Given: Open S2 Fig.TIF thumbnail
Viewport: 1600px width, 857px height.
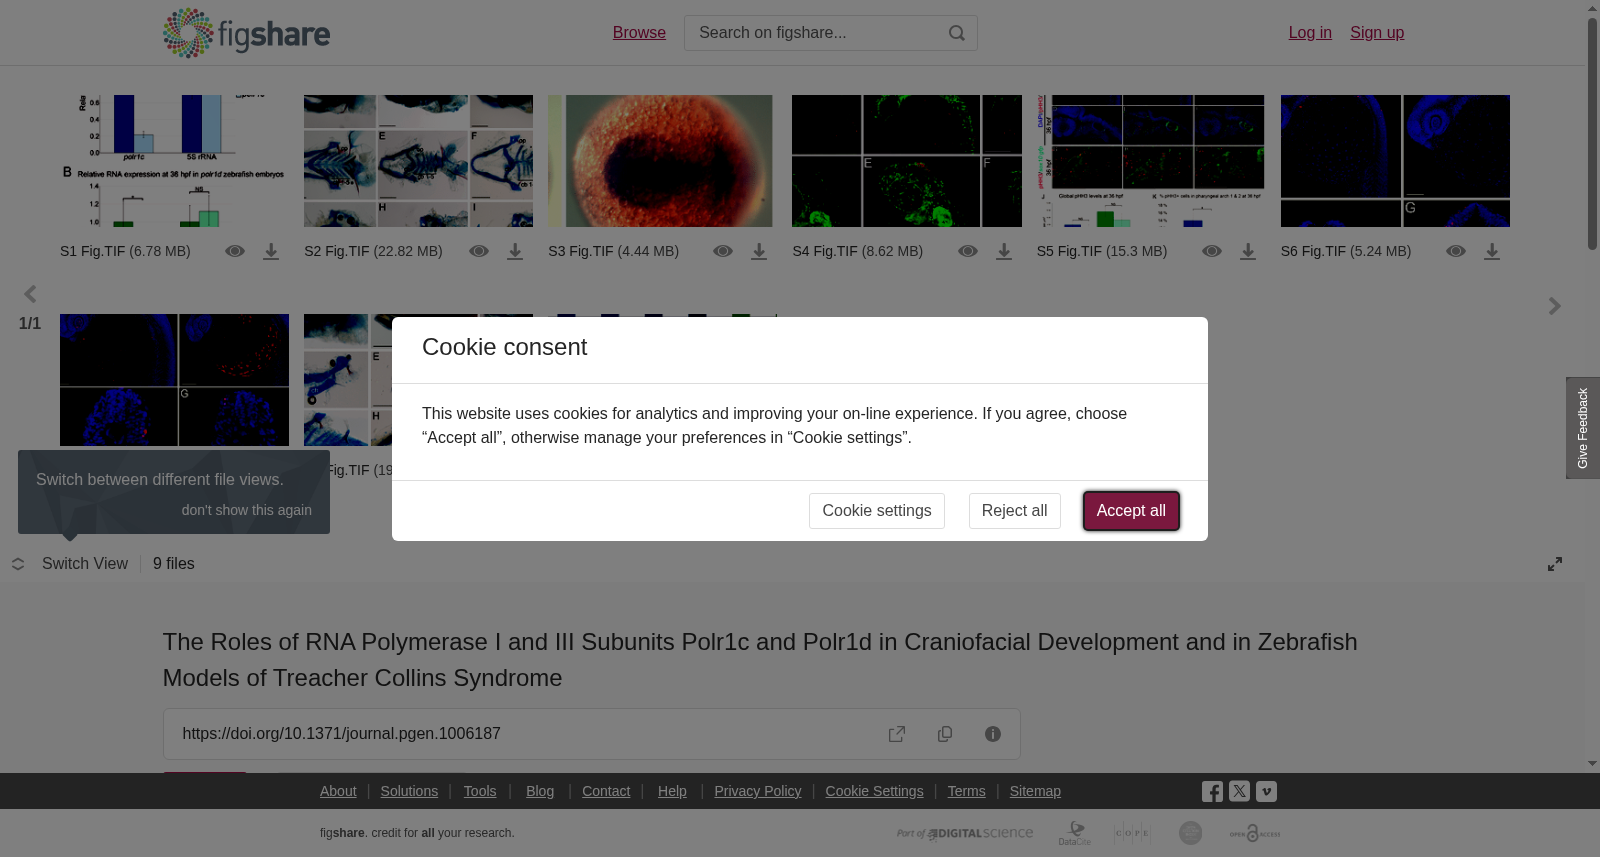Looking at the screenshot, I should (x=418, y=161).
